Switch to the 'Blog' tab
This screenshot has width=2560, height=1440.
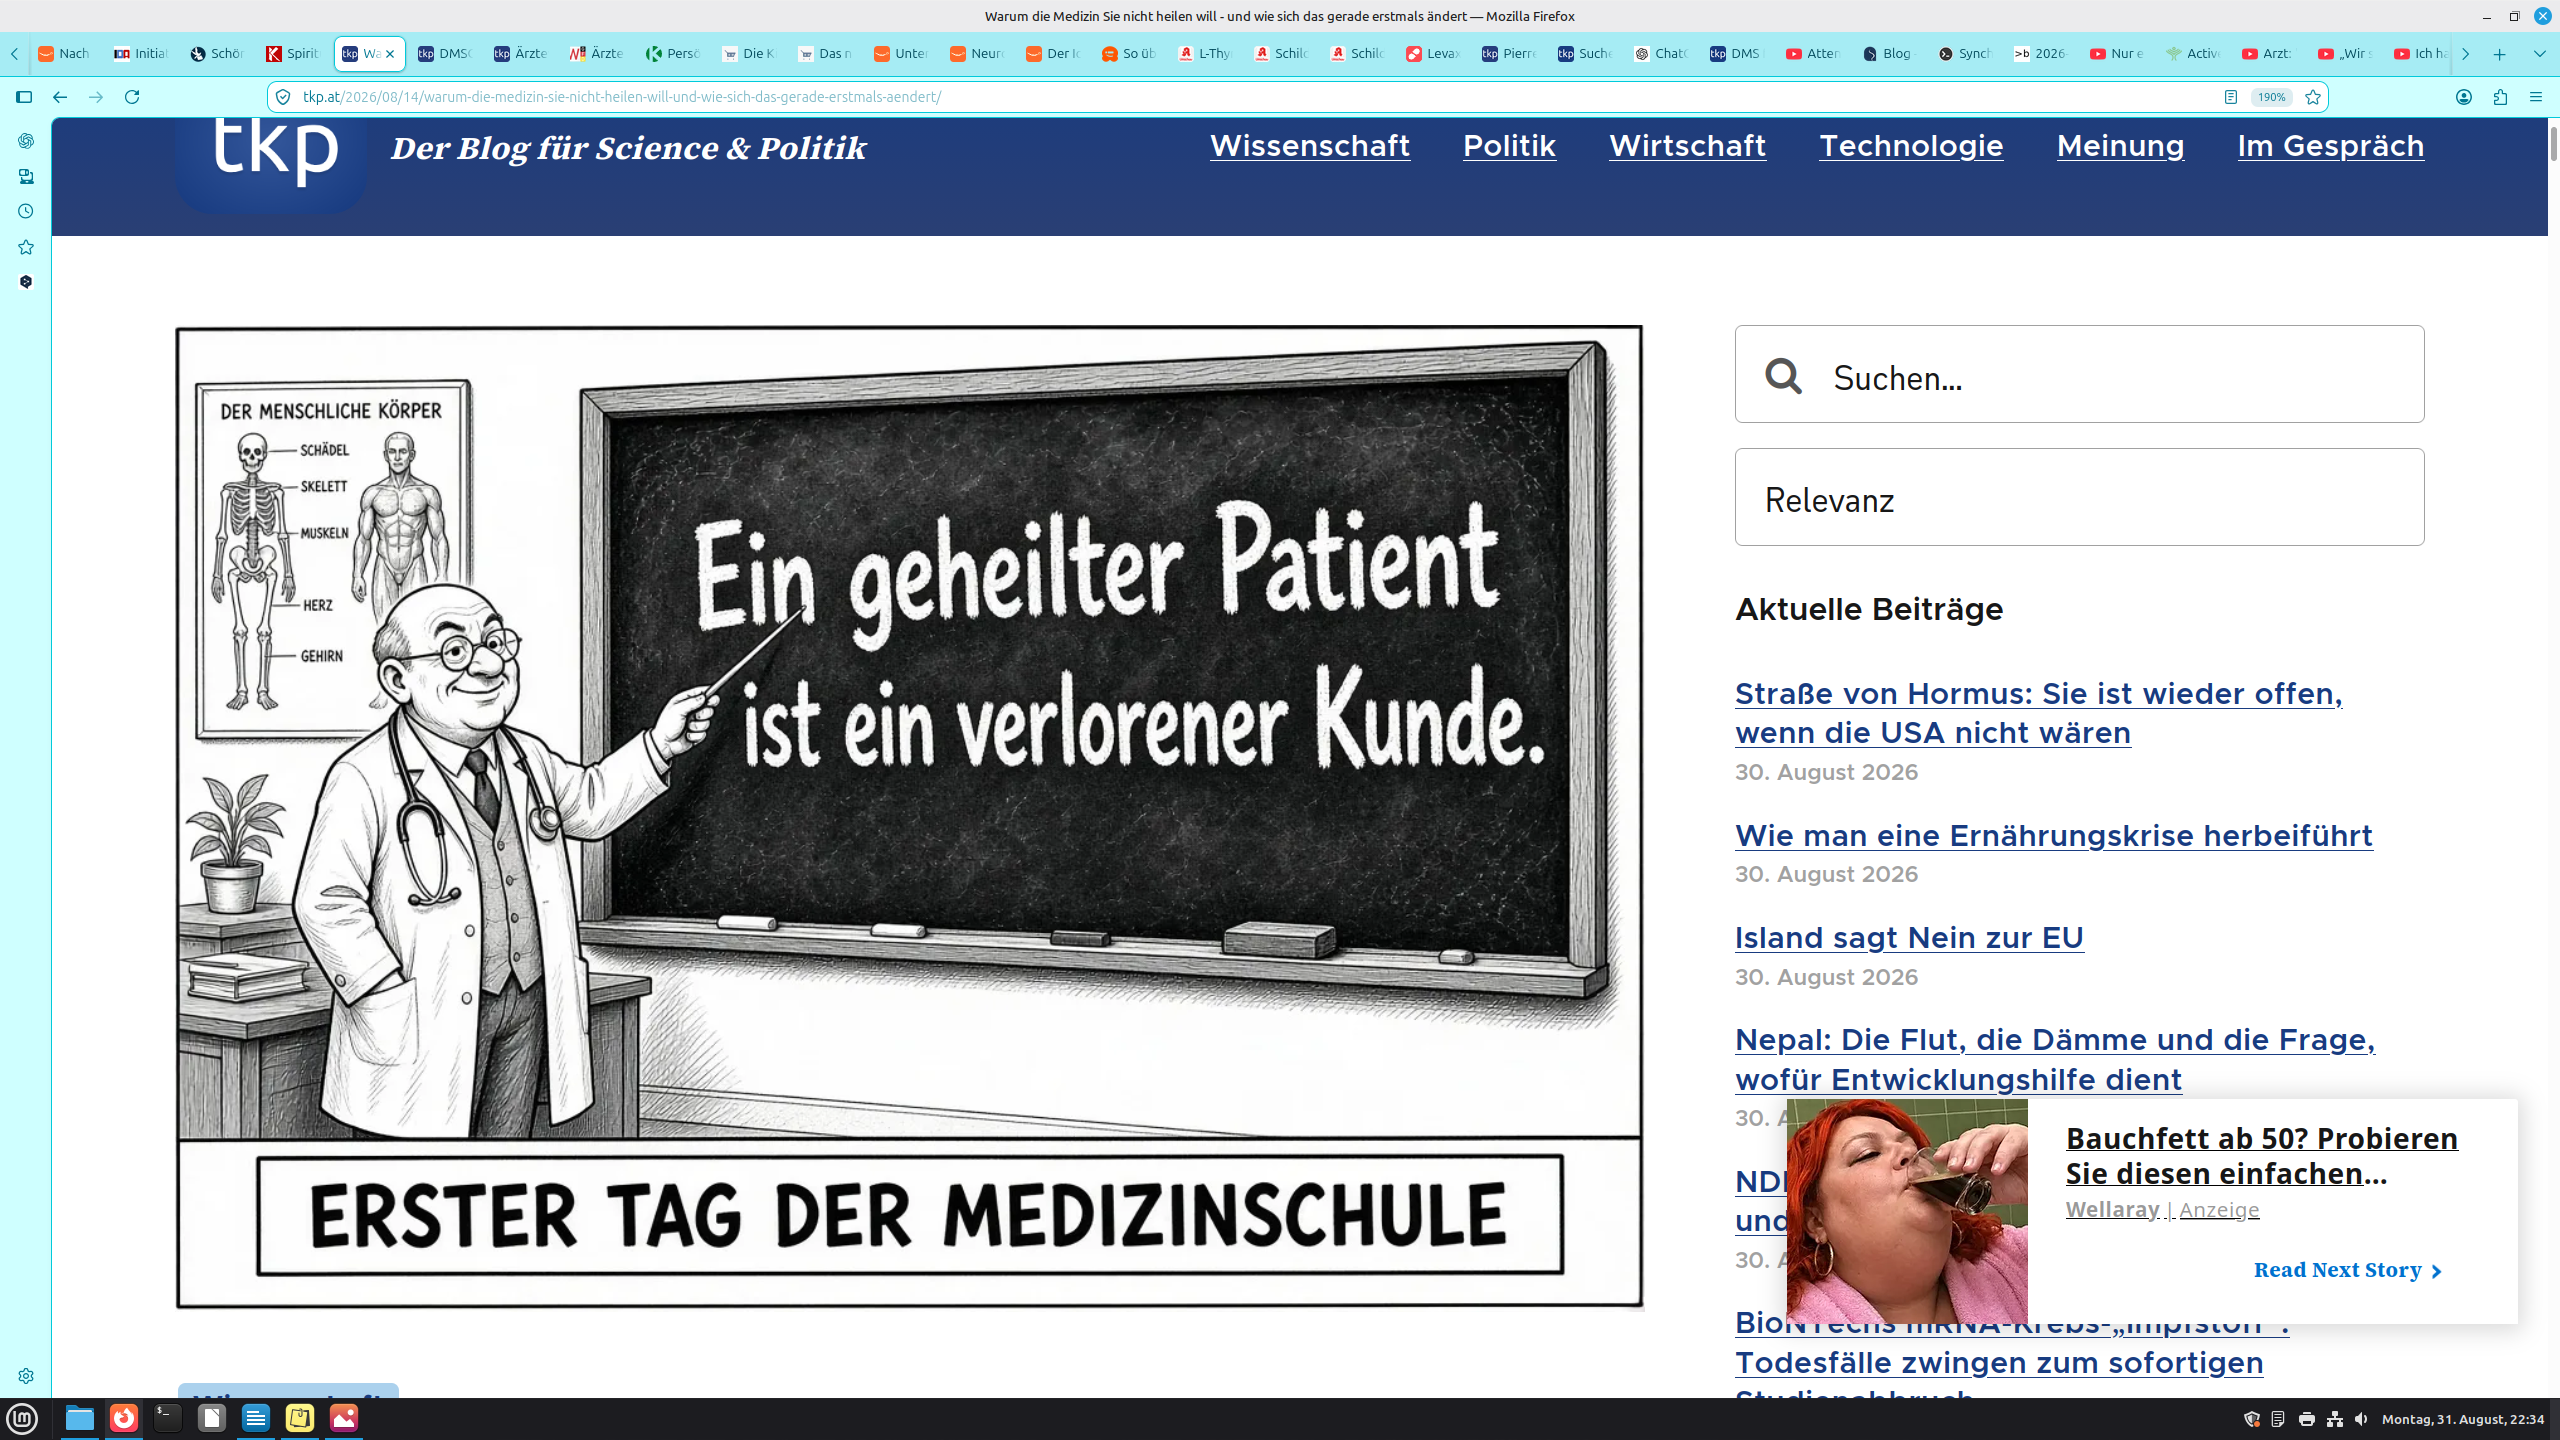tap(1889, 54)
